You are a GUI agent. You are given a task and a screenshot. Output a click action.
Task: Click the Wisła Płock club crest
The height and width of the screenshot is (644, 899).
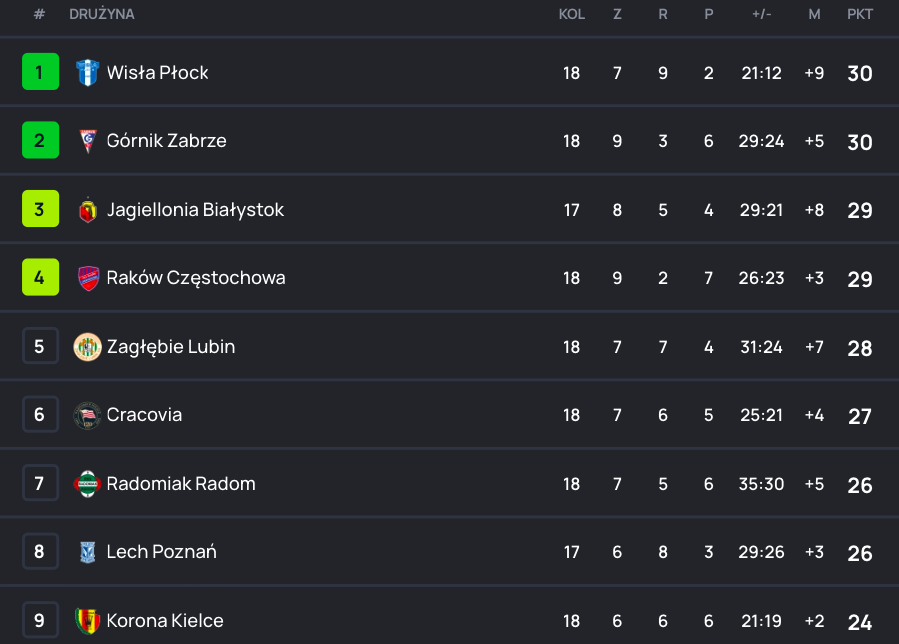click(x=88, y=72)
